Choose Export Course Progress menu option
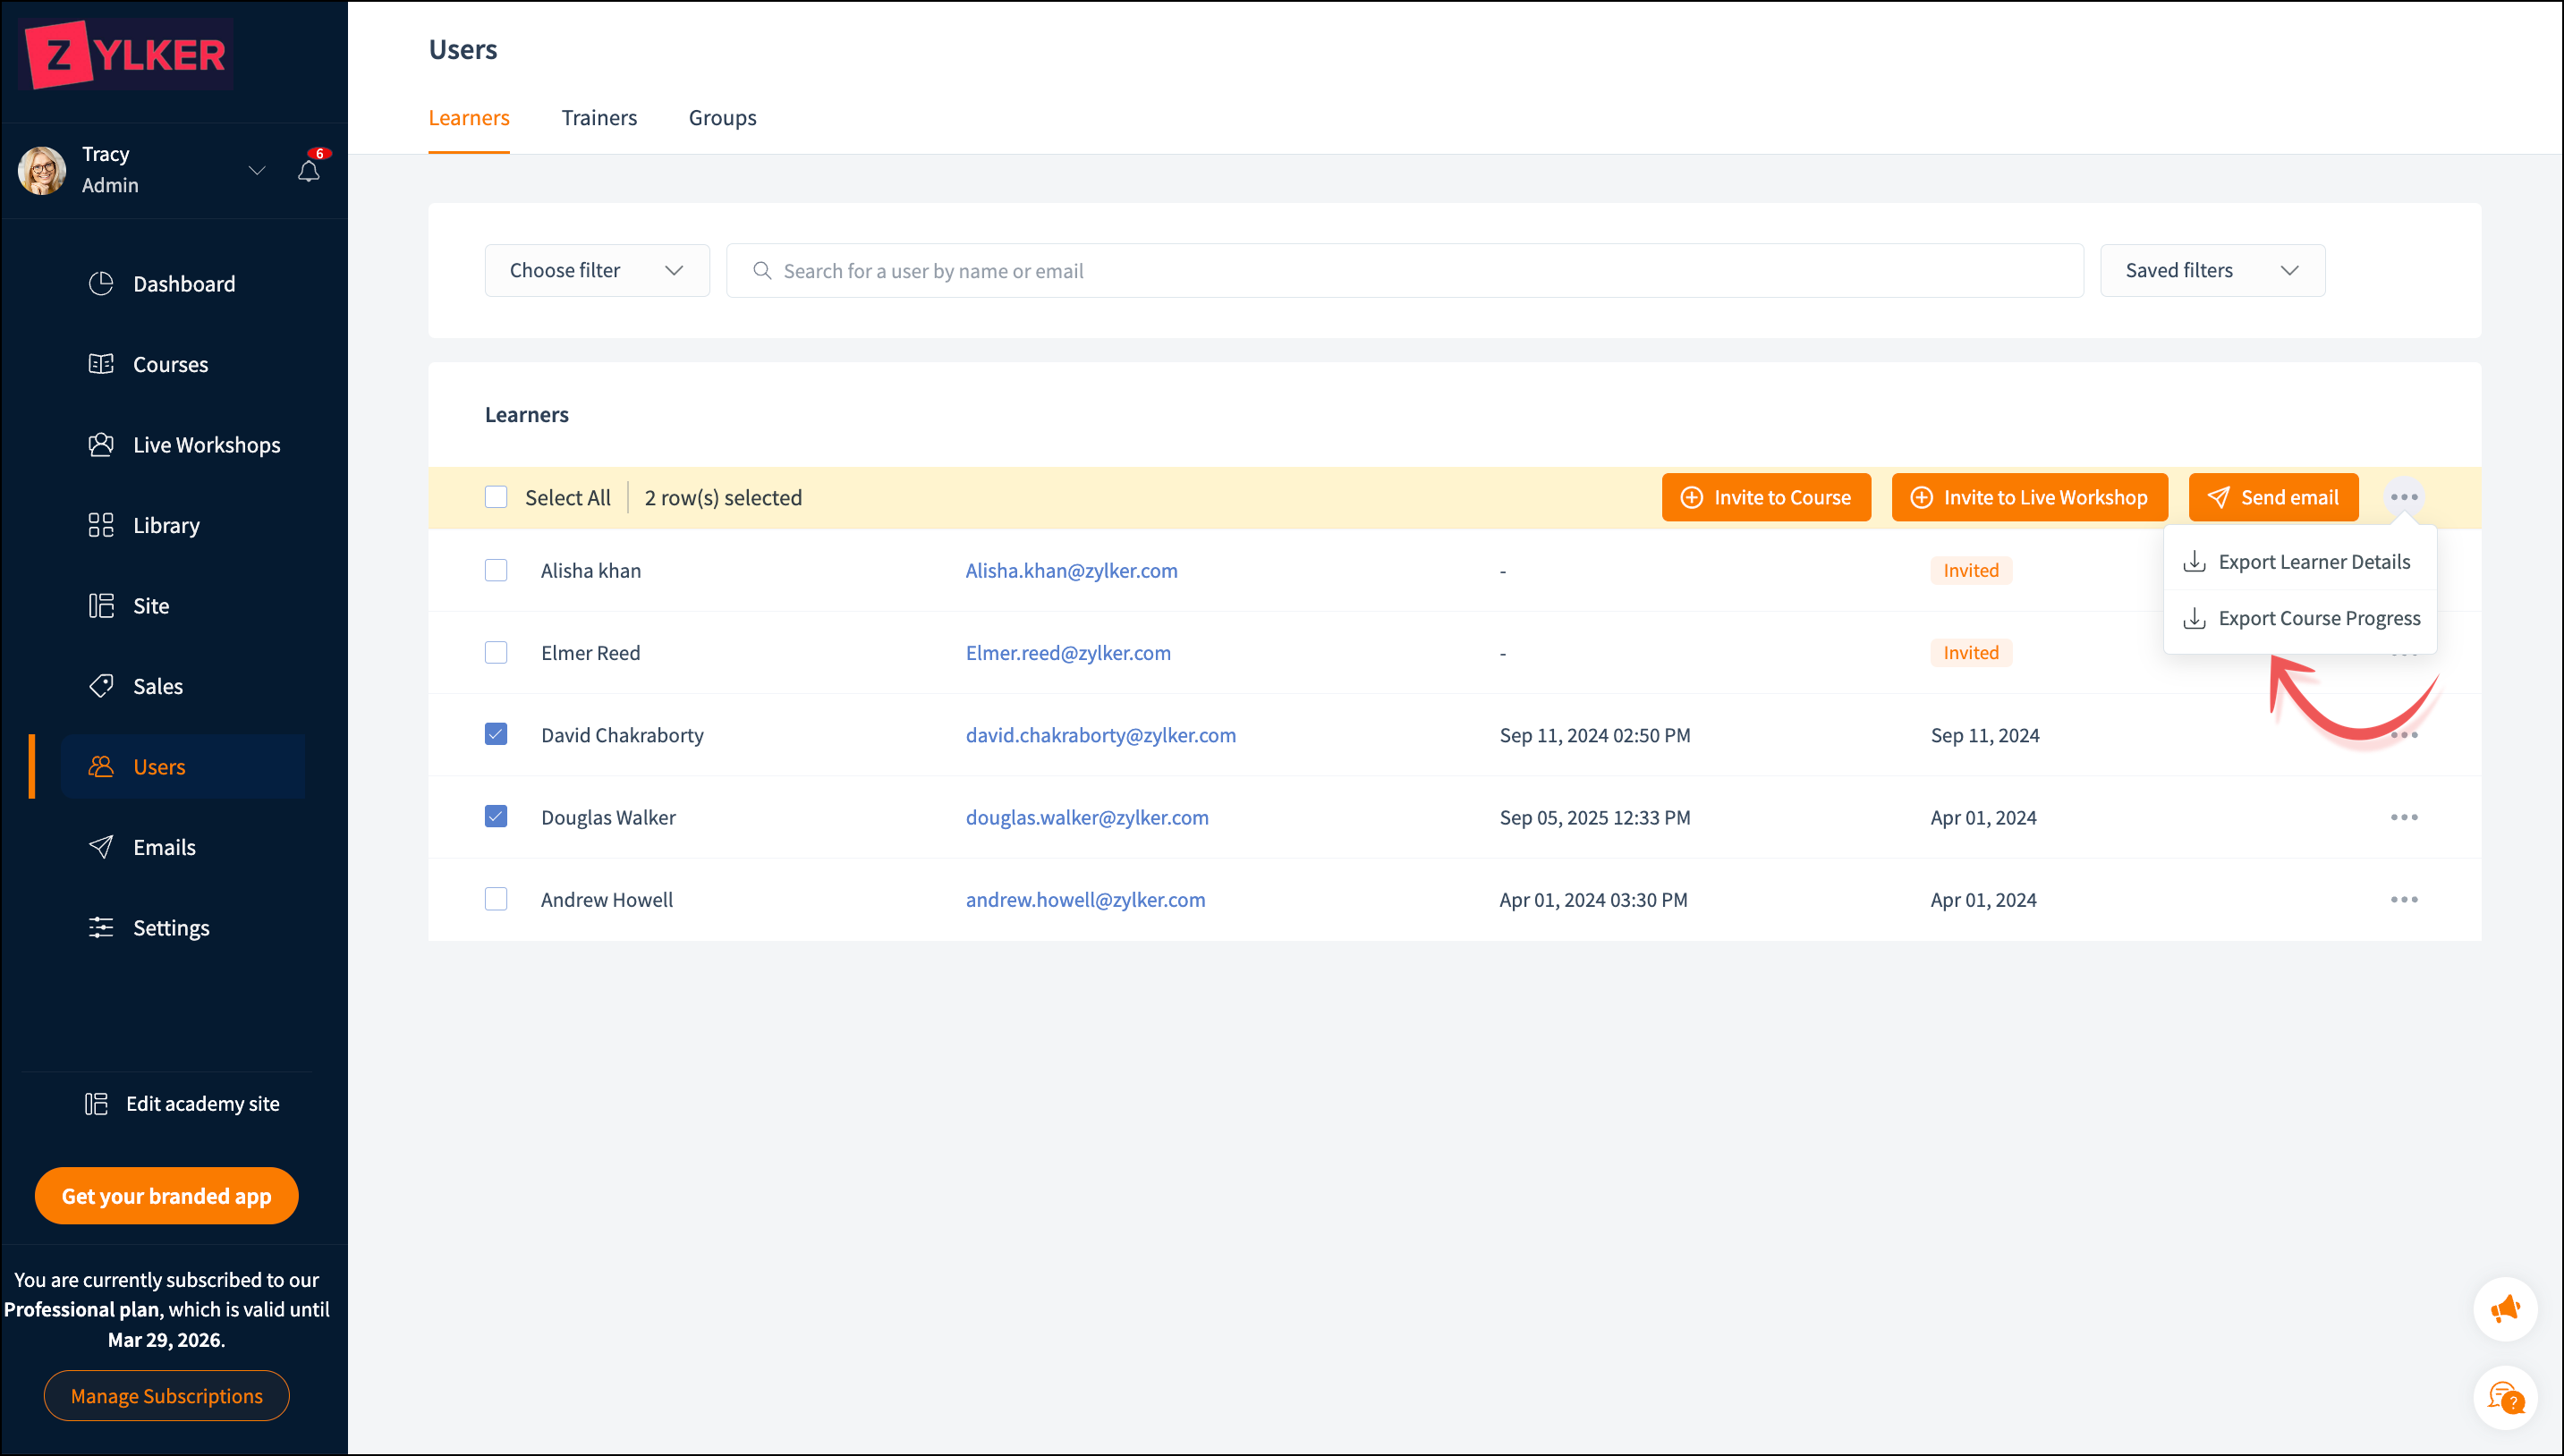This screenshot has height=1456, width=2564. point(2318,618)
